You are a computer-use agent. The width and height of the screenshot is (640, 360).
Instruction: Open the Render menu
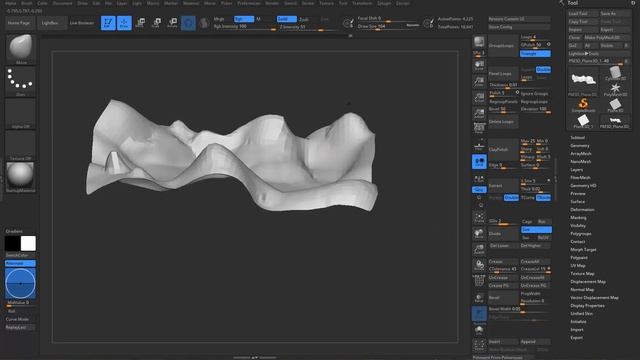(272, 3)
